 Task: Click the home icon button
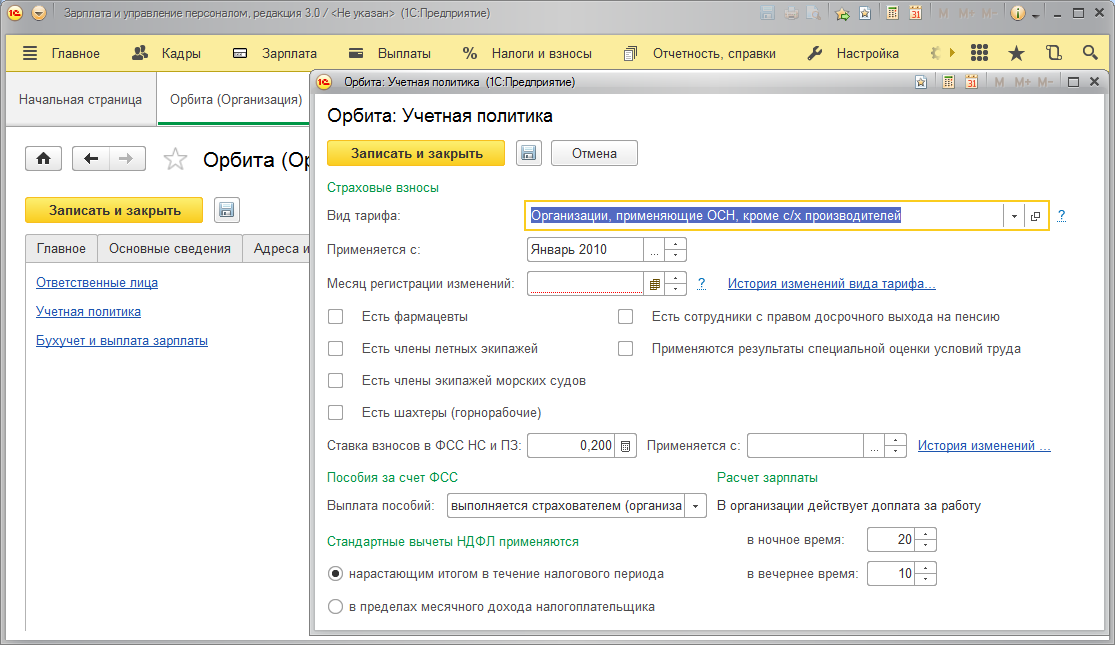44,159
